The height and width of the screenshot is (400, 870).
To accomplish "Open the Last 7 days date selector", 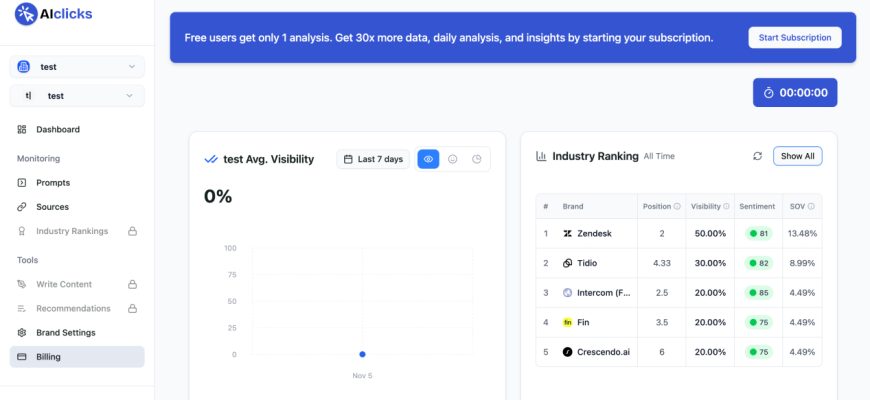I will coord(373,159).
